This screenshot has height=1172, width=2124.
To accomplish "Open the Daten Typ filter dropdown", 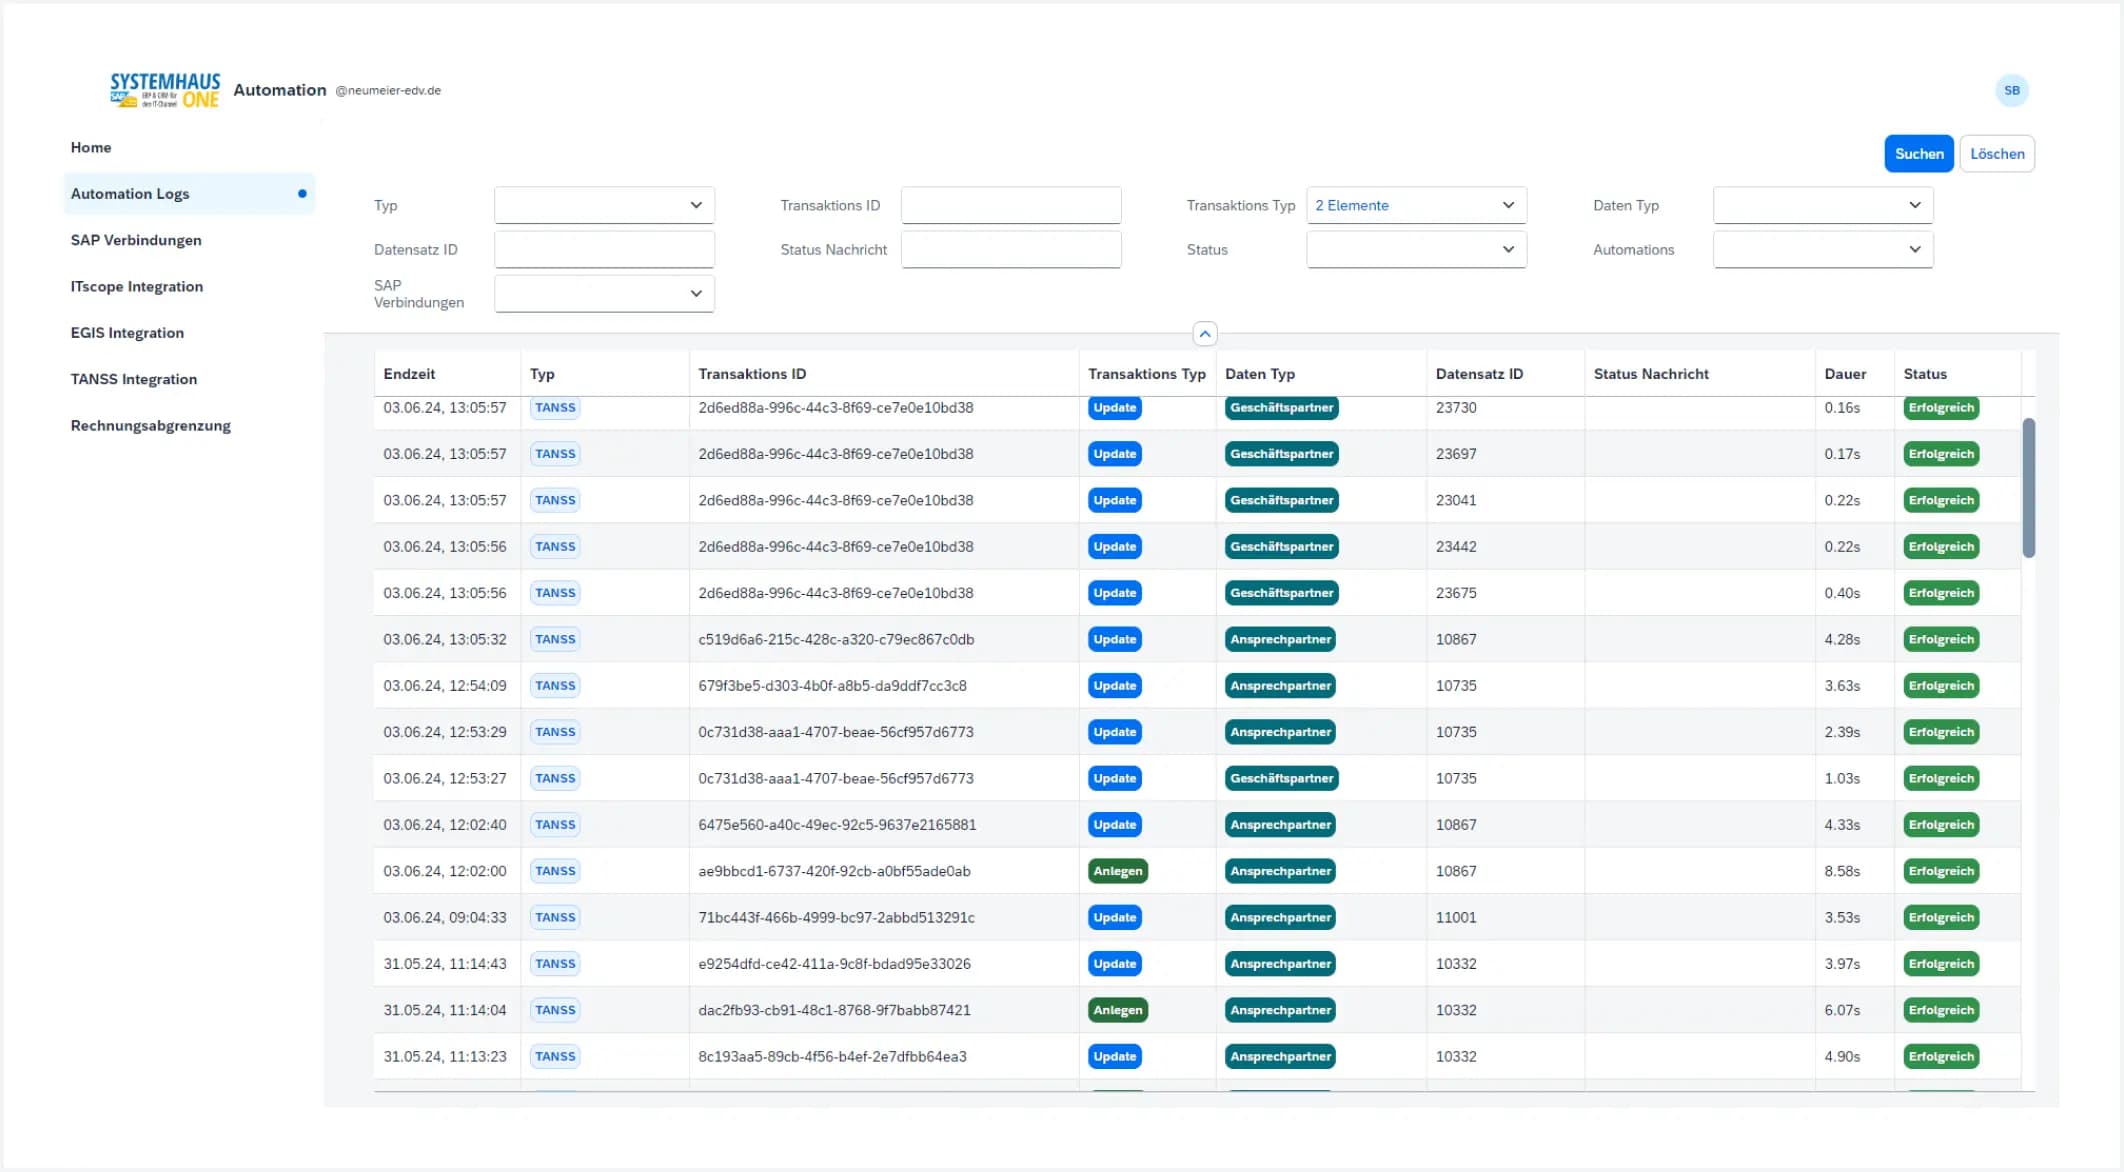I will 1823,205.
